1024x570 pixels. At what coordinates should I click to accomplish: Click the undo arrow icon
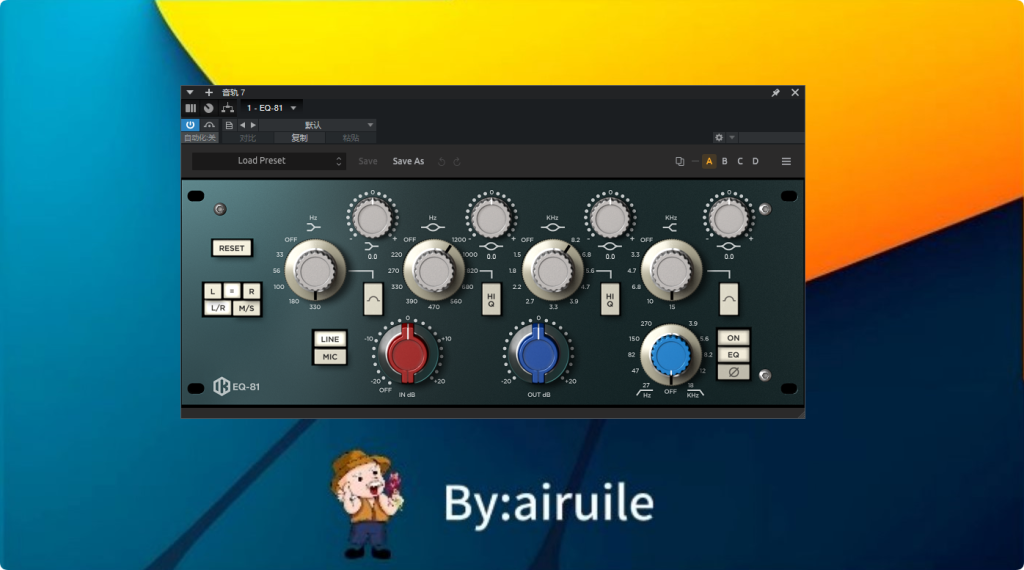441,162
